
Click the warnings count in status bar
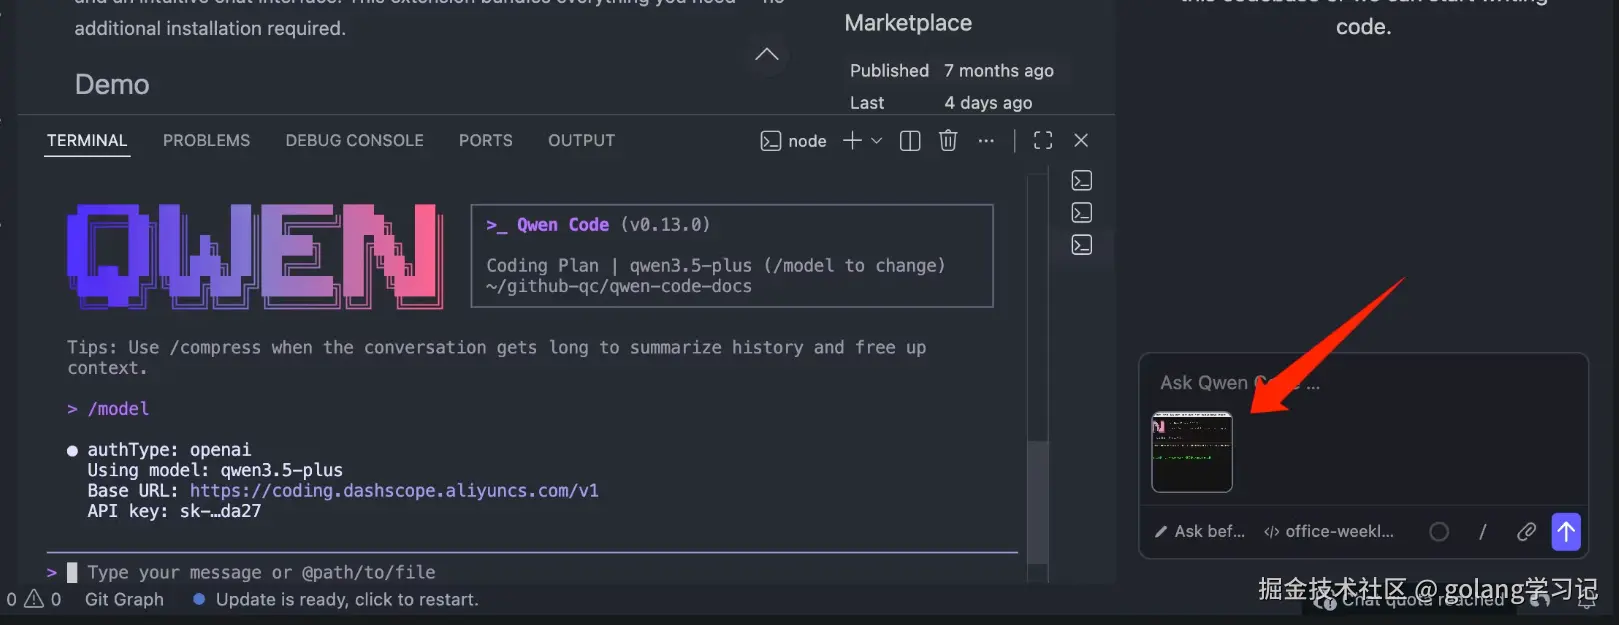pos(43,600)
